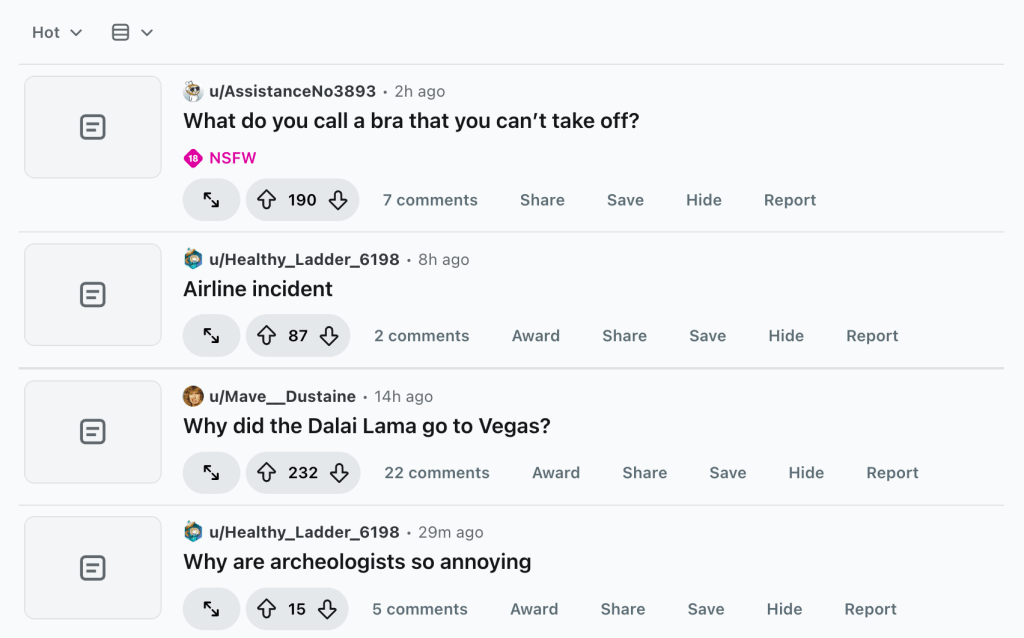Open the Hot sort dropdown
The width and height of the screenshot is (1024, 638).
[x=57, y=33]
